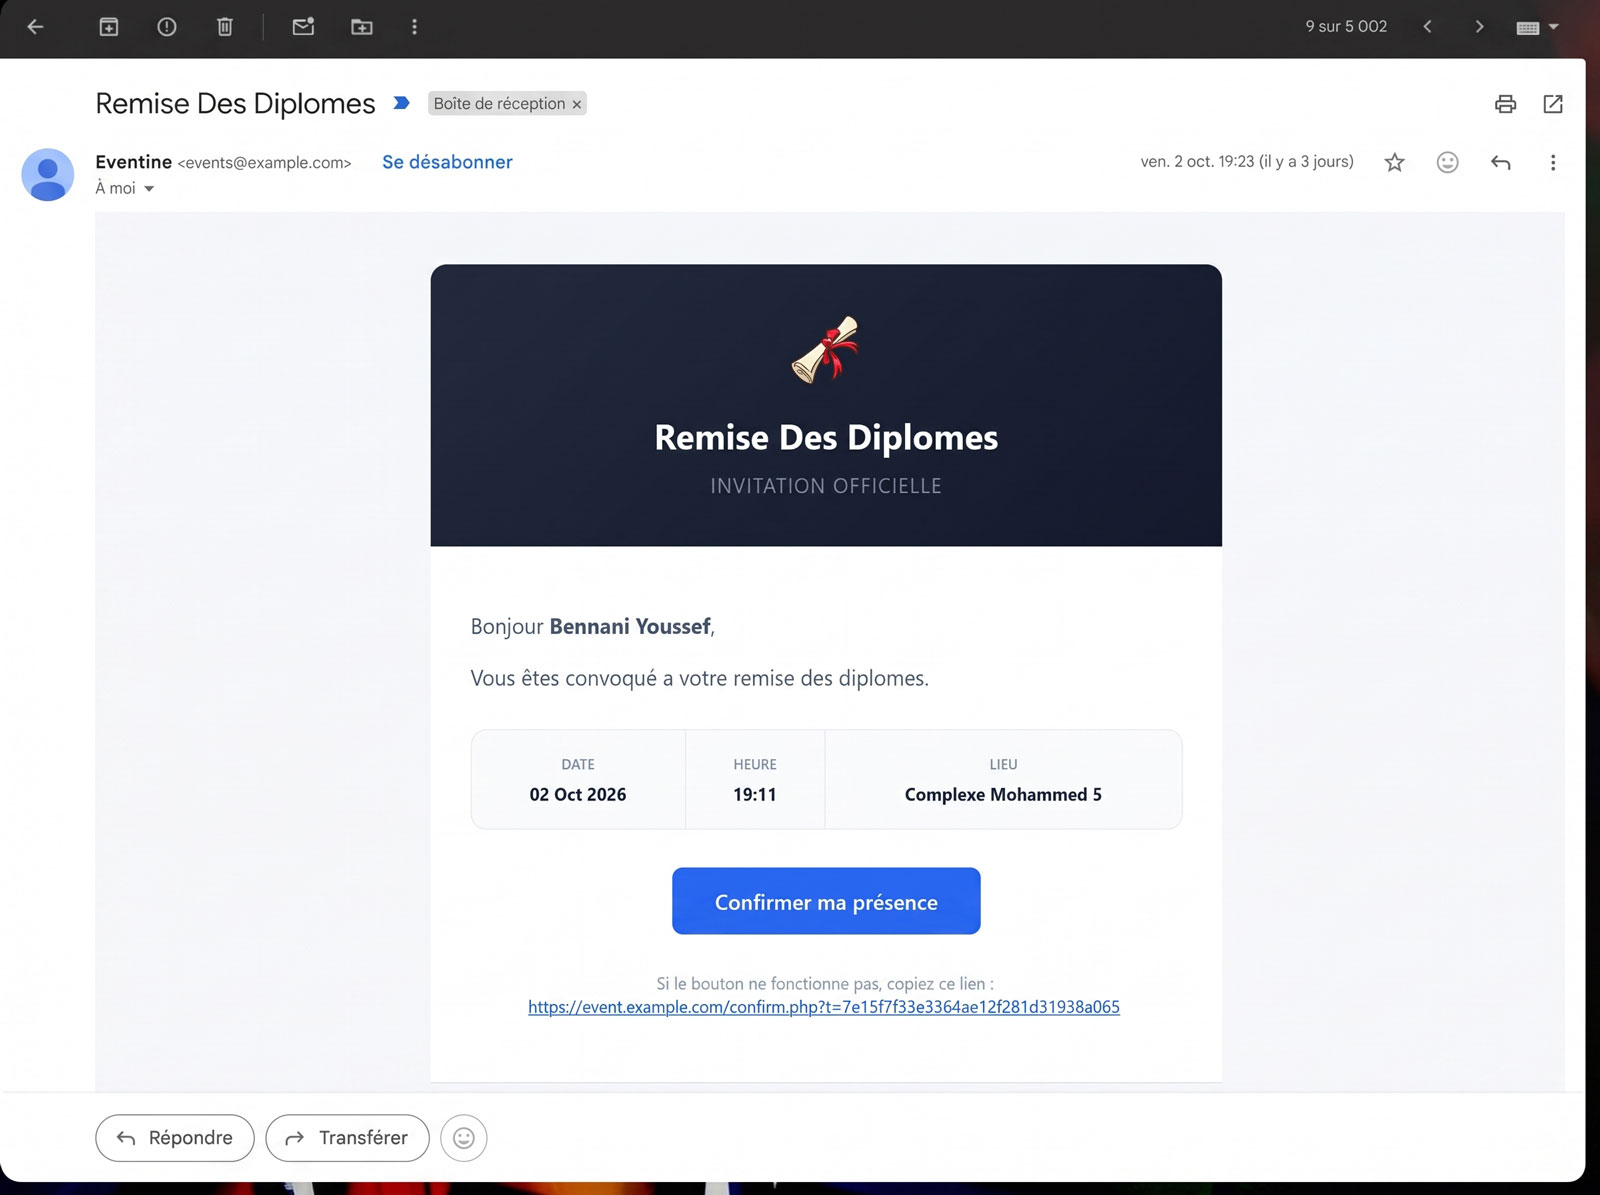The image size is (1600, 1195).
Task: Click sender name Eventine
Action: (x=133, y=162)
